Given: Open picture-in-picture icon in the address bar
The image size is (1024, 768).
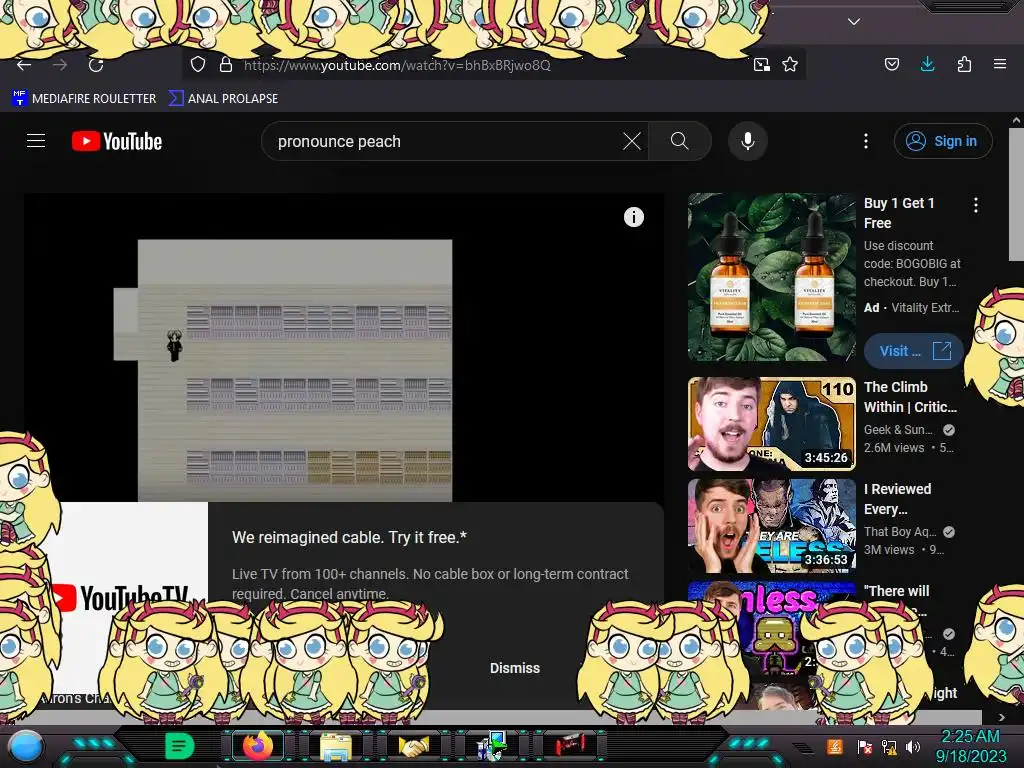Looking at the screenshot, I should coord(761,65).
